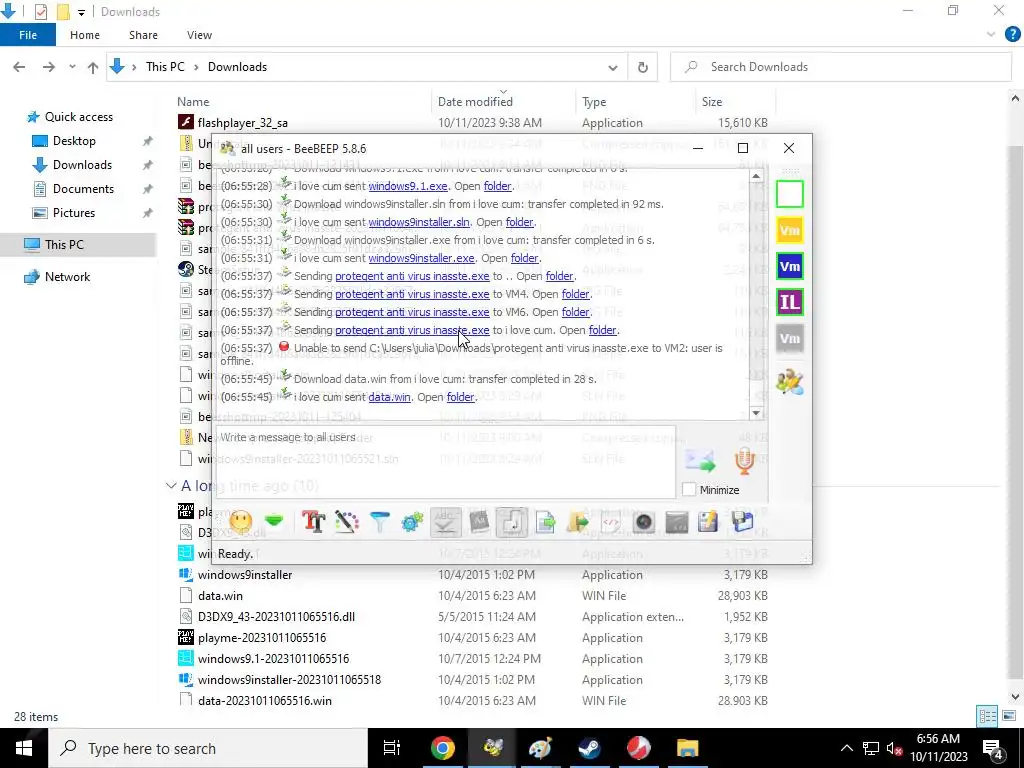Select Network in the navigation pane

67,277
